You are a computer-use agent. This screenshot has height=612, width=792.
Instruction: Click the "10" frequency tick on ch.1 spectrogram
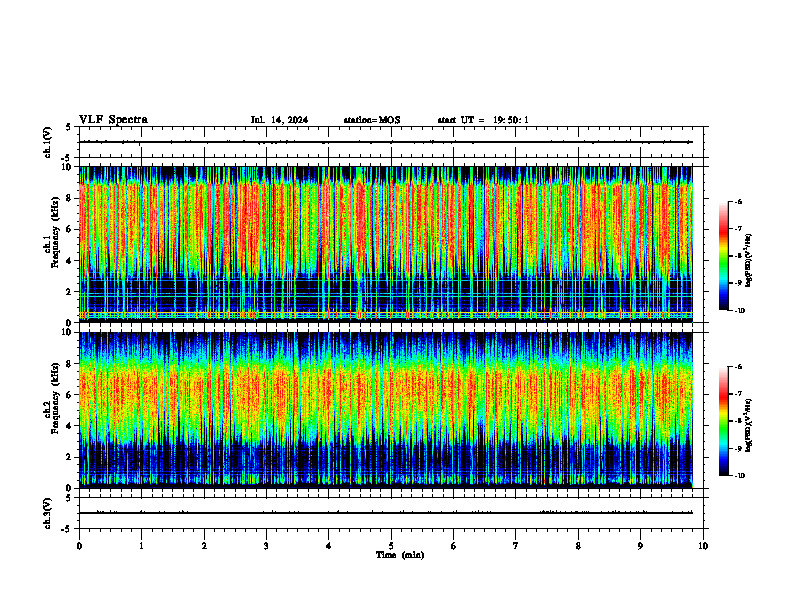67,167
